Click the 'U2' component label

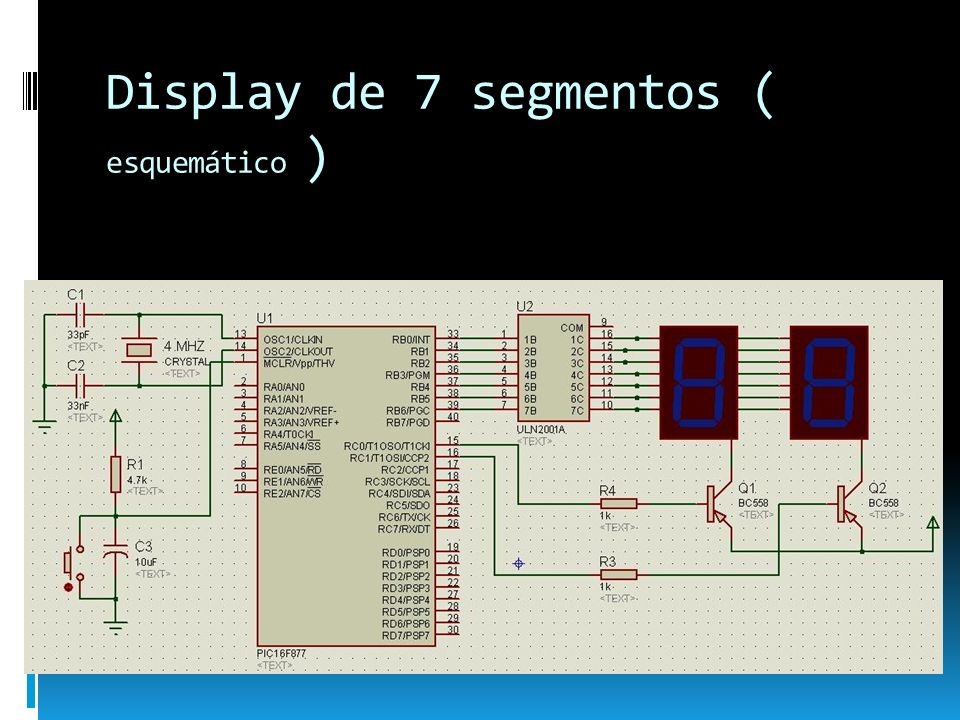point(525,306)
